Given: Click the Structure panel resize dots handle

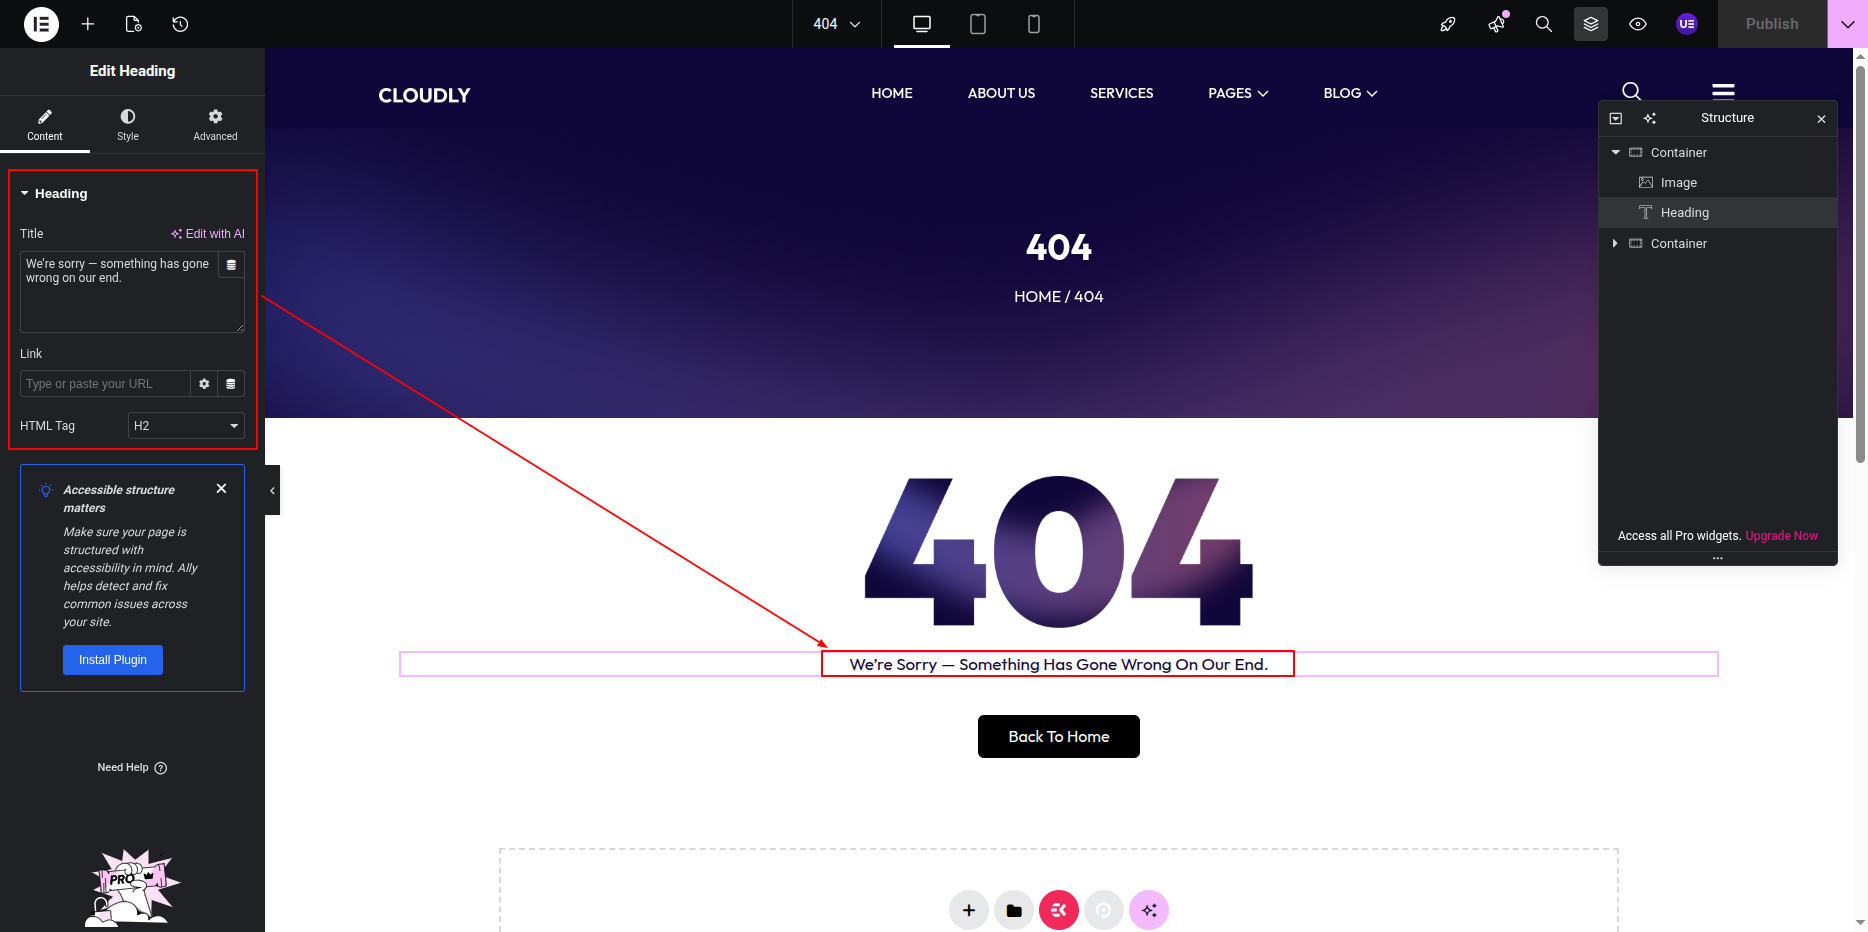Looking at the screenshot, I should tap(1718, 558).
